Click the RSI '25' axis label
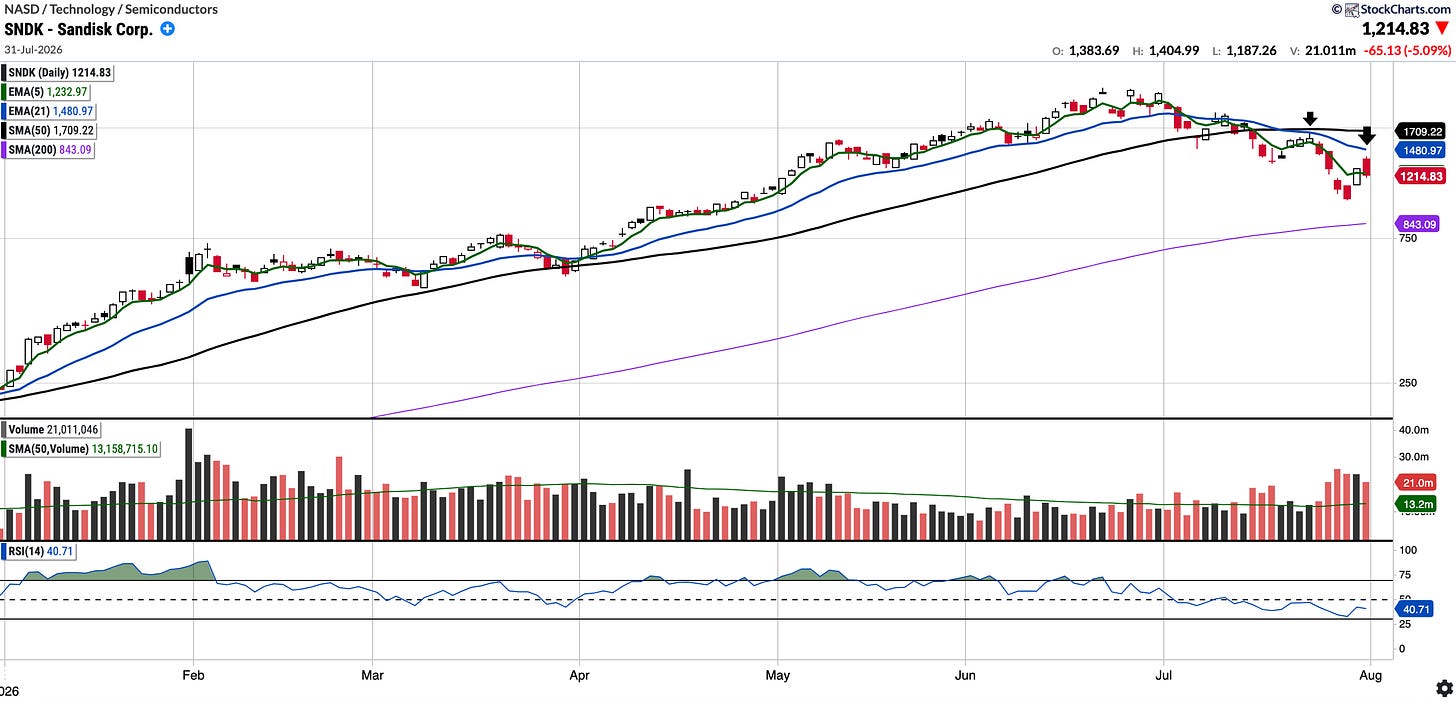This screenshot has width=1456, height=702. coord(1407,624)
